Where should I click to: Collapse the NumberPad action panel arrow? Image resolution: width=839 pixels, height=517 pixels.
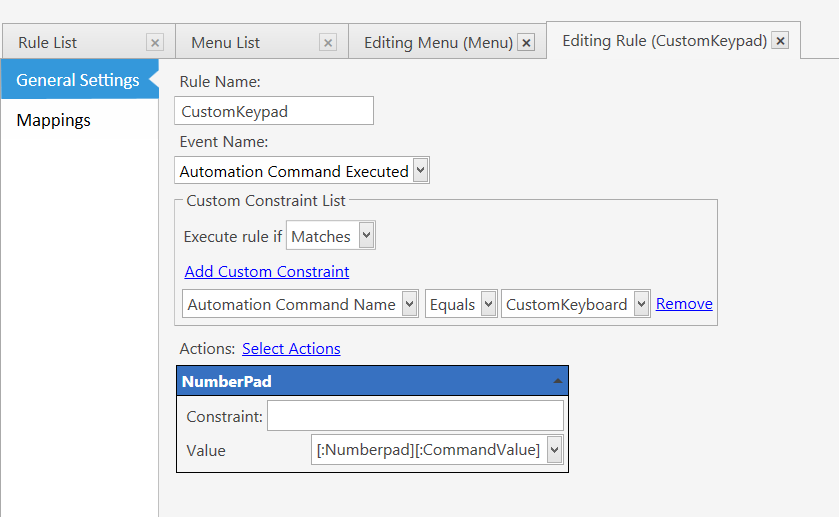click(x=557, y=381)
